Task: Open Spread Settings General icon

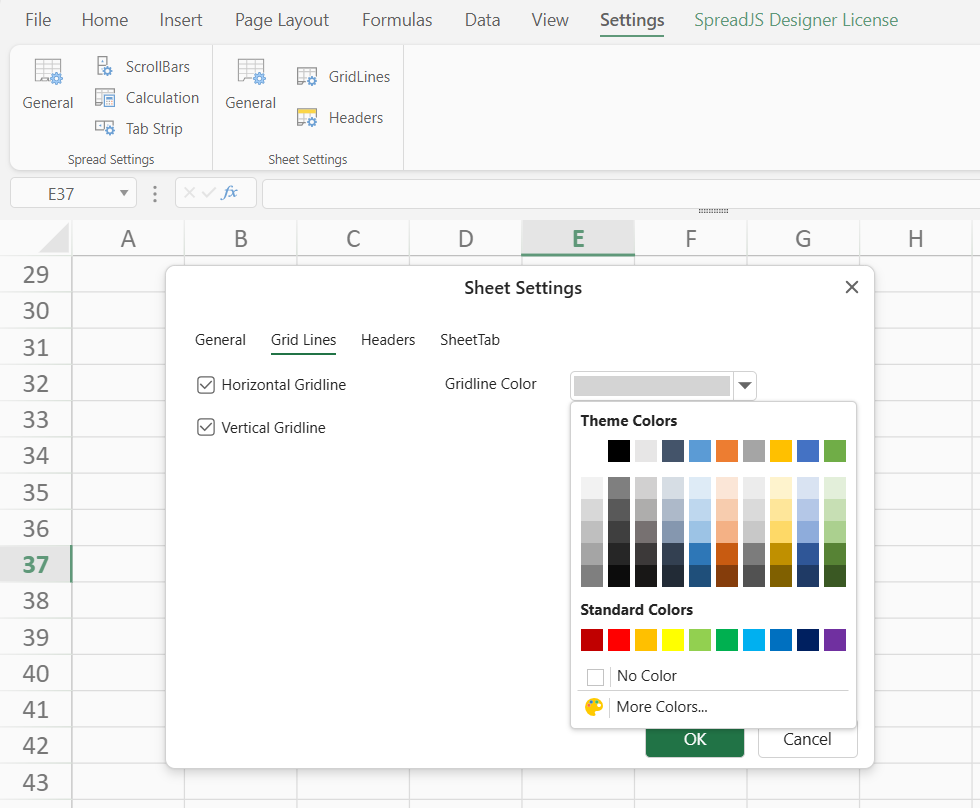Action: pyautogui.click(x=48, y=71)
